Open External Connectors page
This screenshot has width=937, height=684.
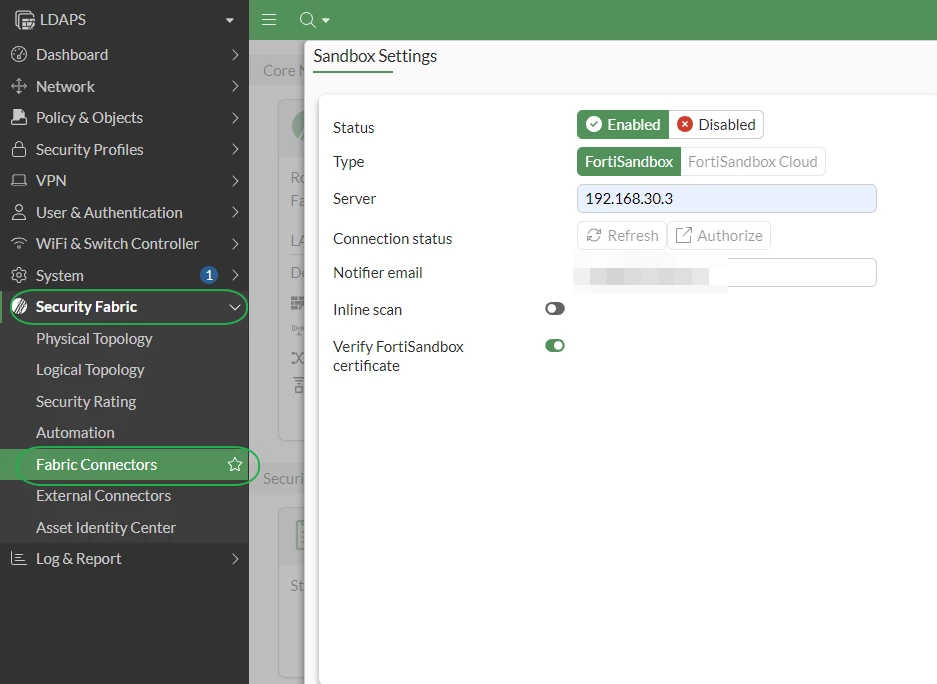pyautogui.click(x=103, y=496)
